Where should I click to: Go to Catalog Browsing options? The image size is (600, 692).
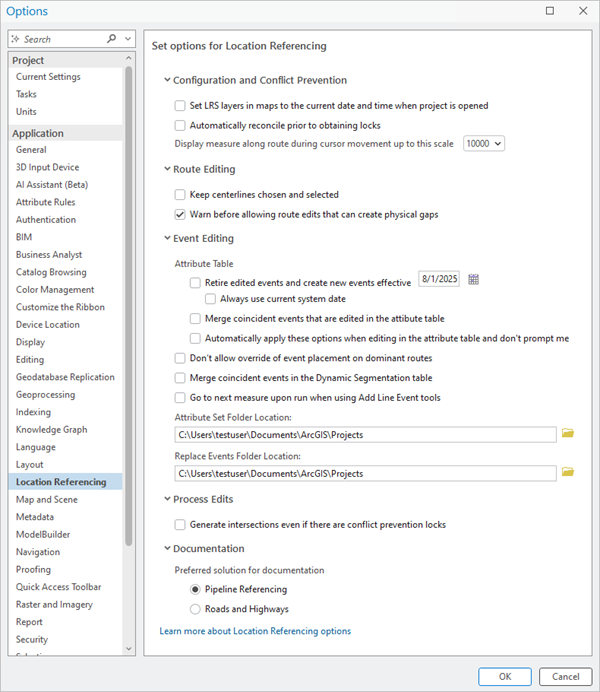pyautogui.click(x=51, y=272)
